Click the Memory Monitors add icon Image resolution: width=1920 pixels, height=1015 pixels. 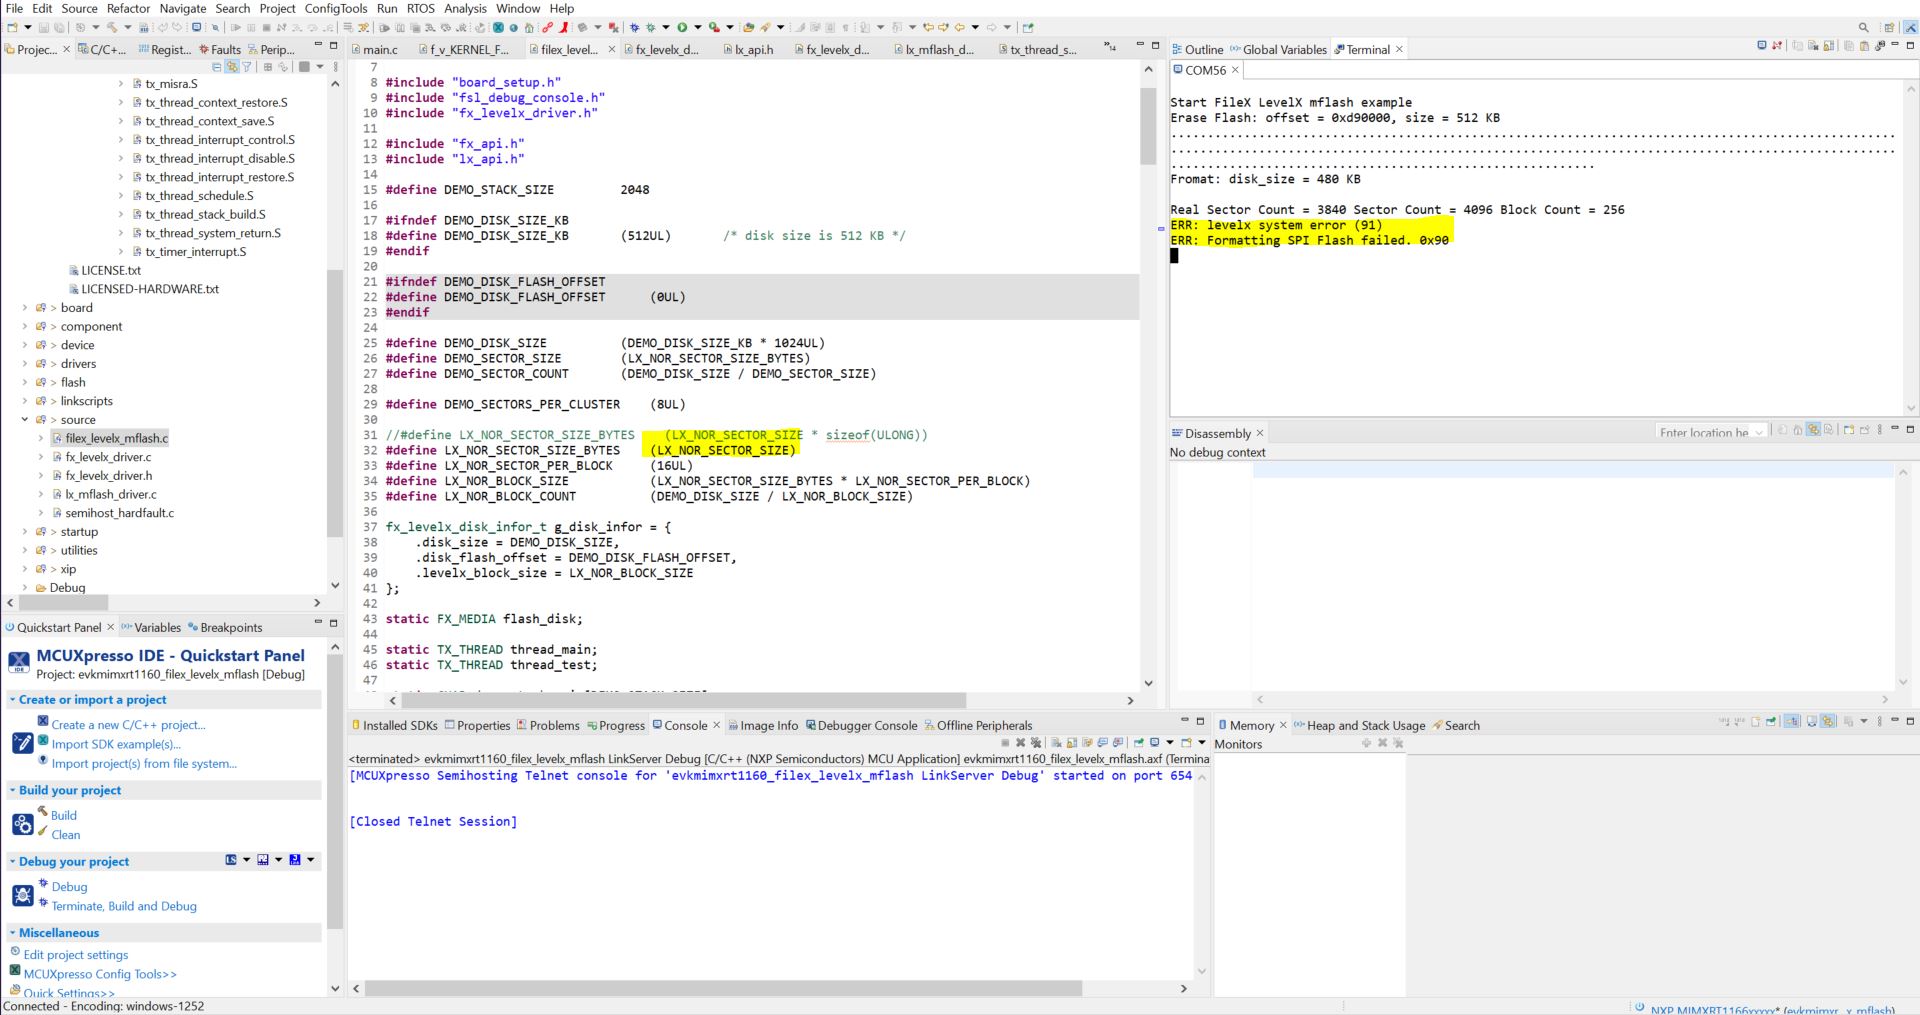(1366, 743)
